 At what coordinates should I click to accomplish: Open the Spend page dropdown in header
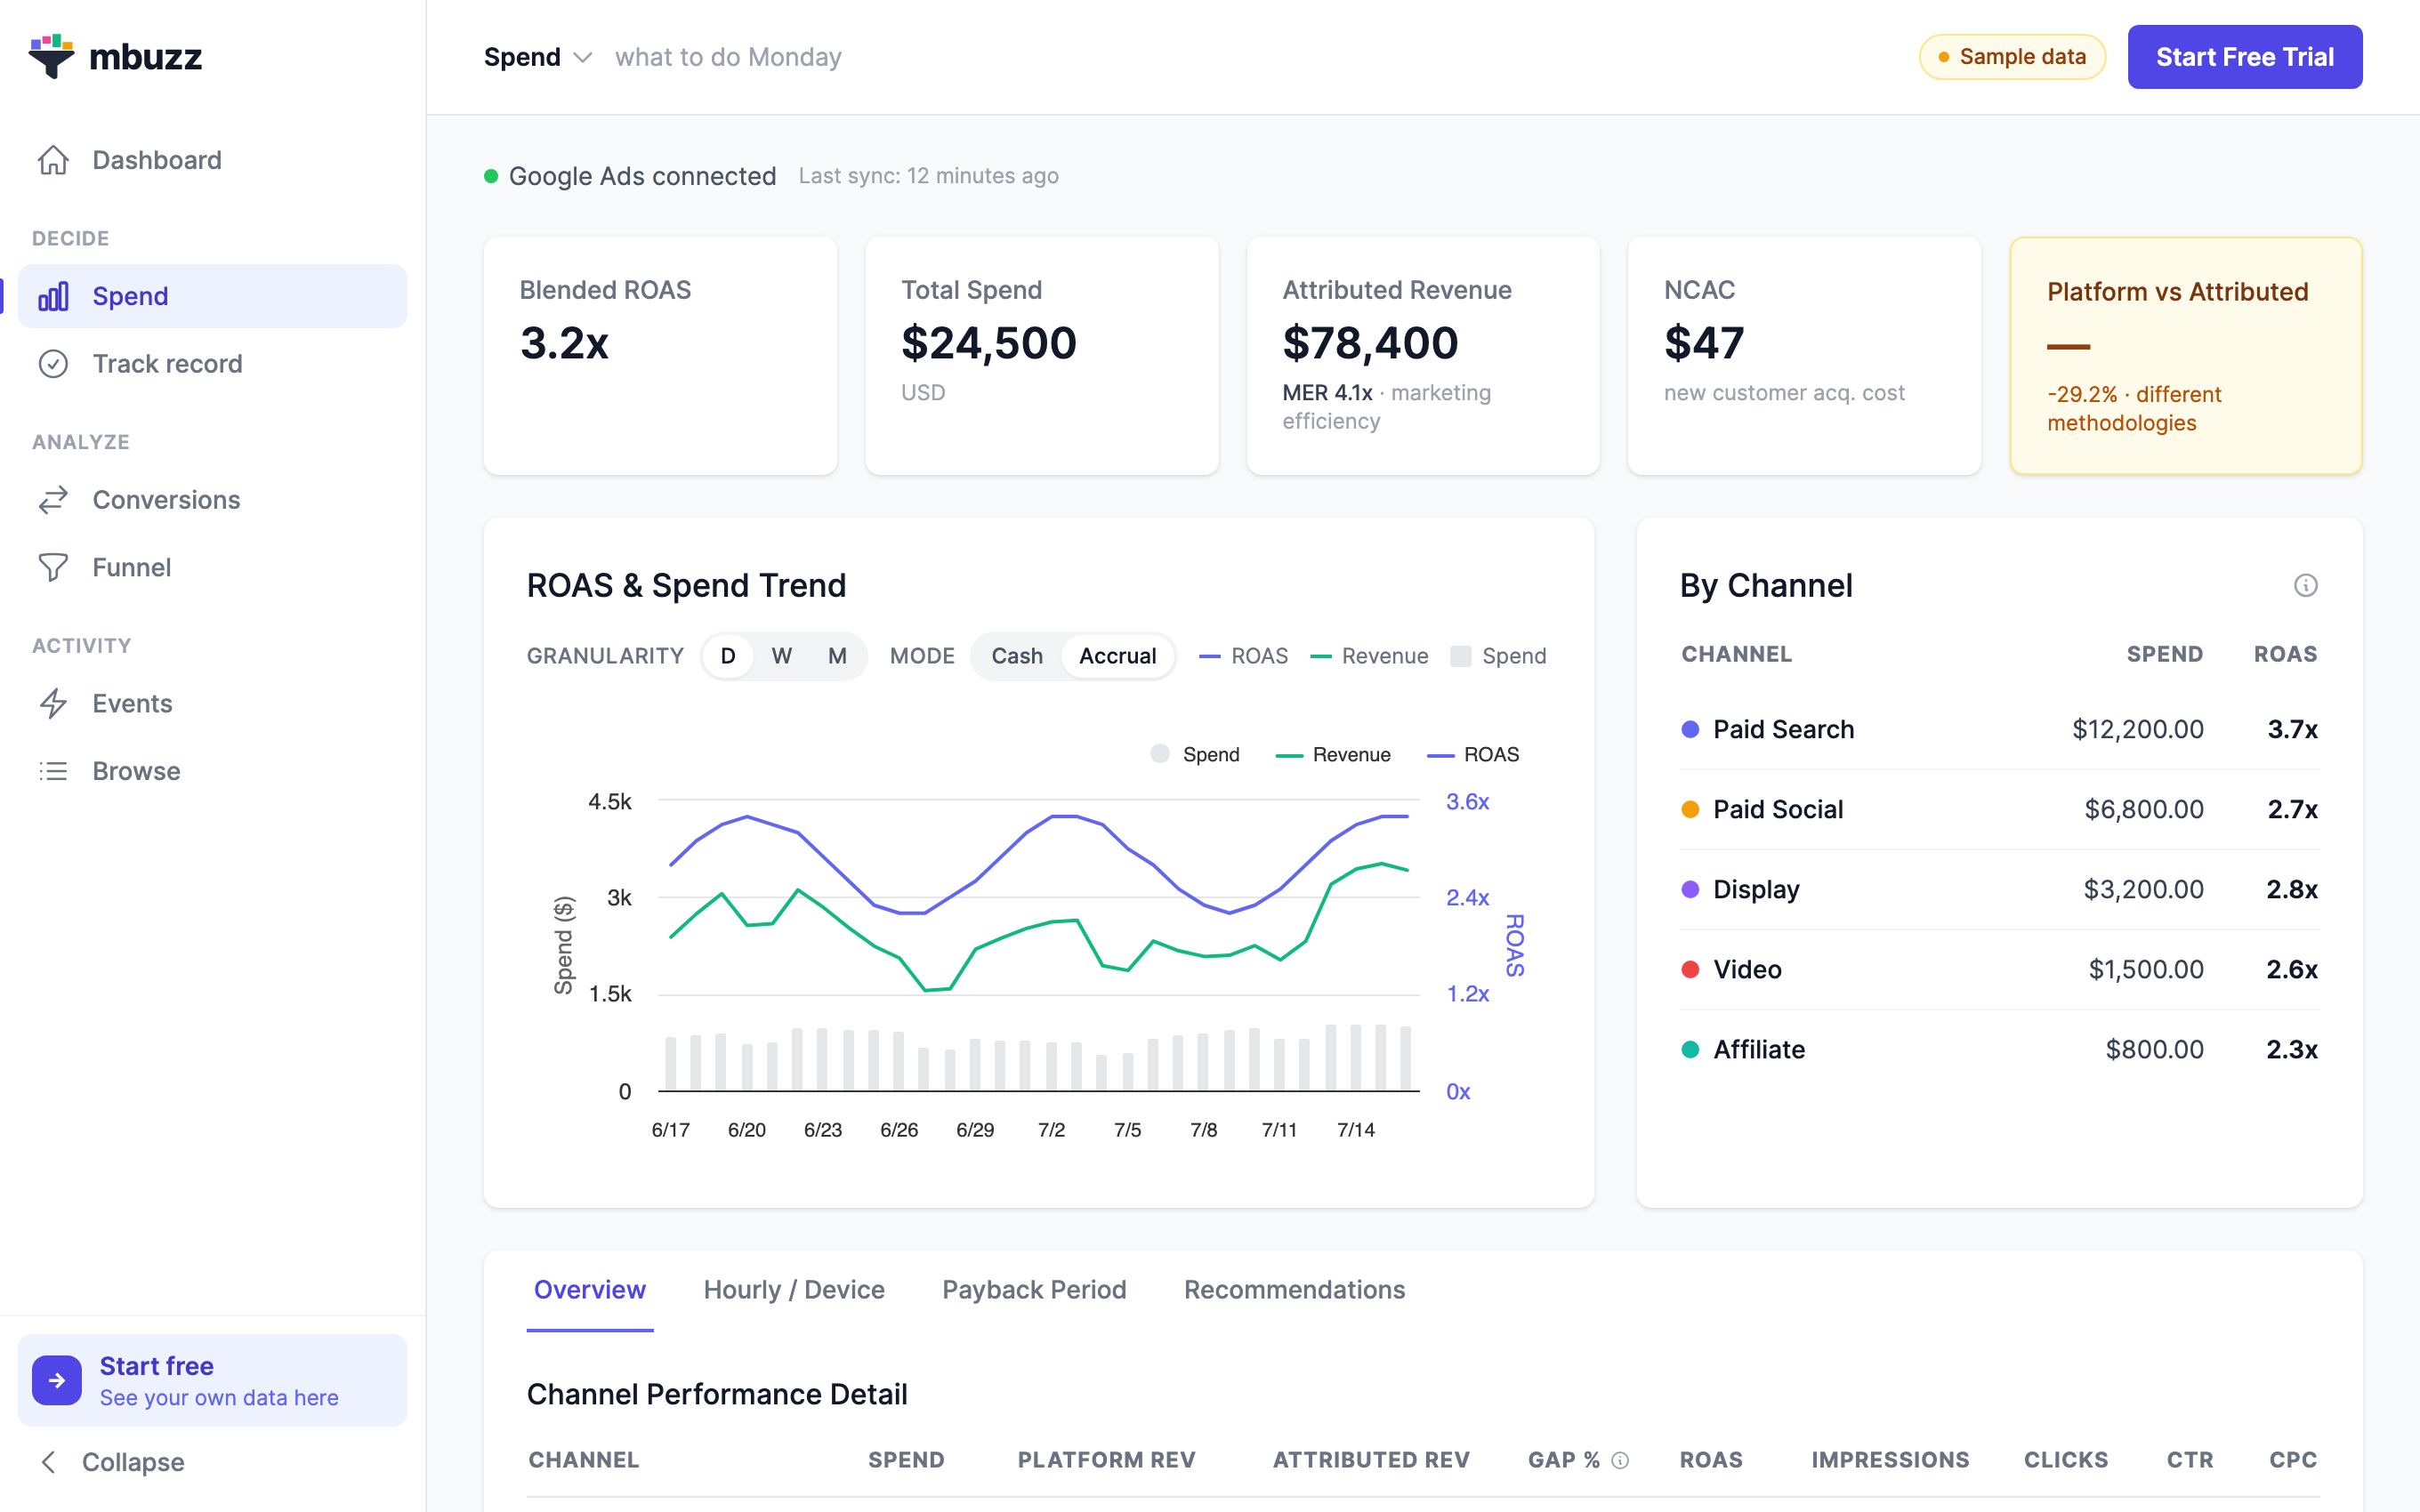(x=538, y=57)
